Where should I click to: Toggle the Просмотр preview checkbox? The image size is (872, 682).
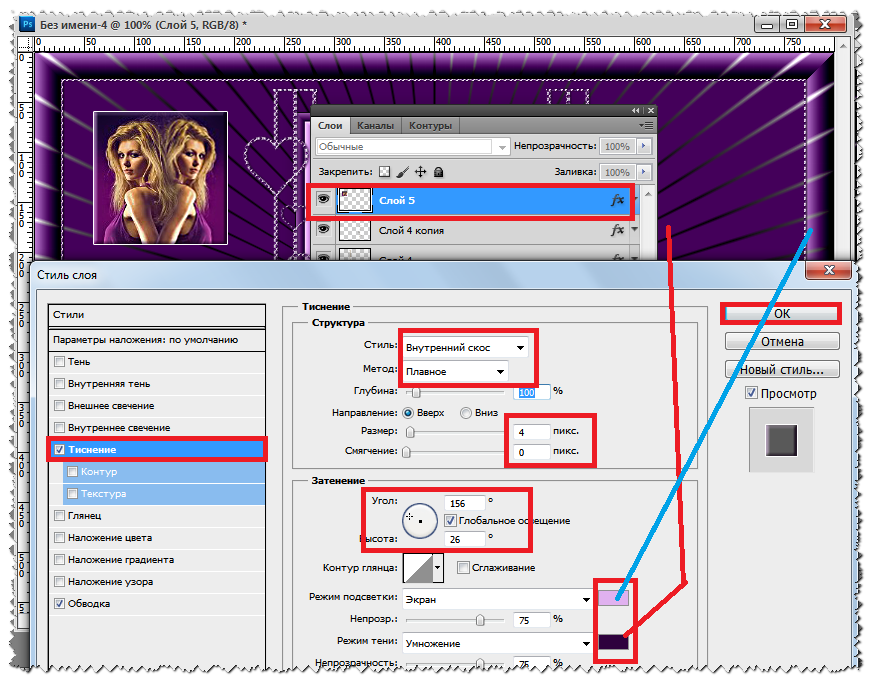tap(751, 393)
